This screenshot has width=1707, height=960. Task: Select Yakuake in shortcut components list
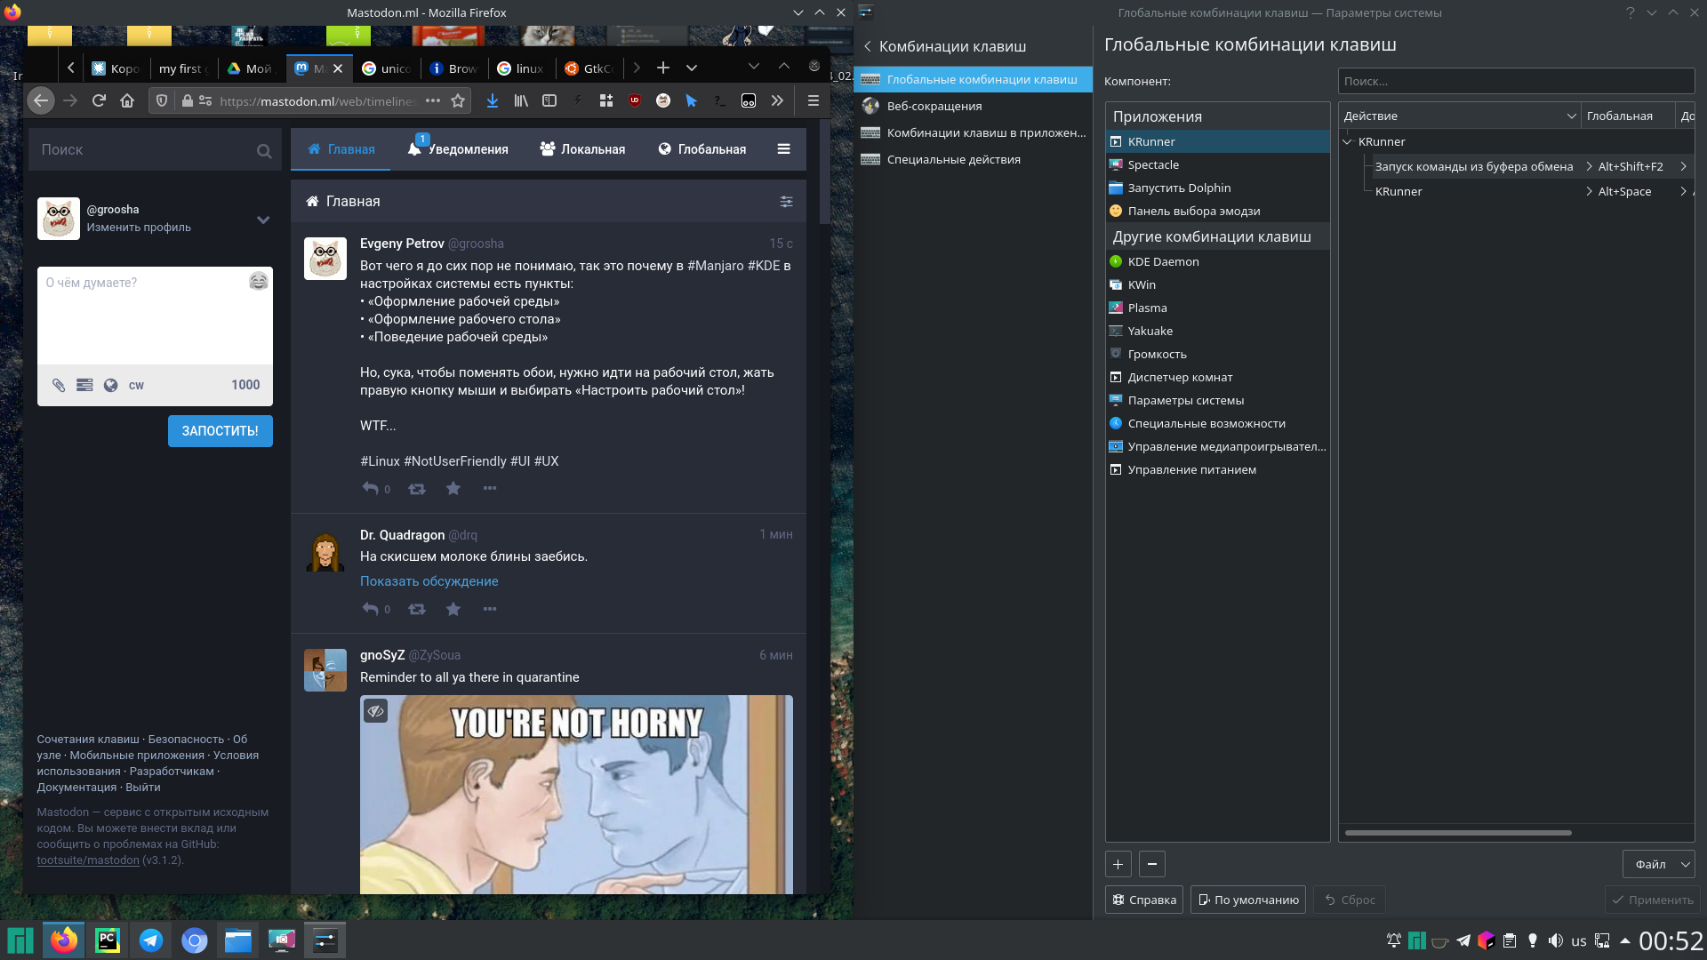tap(1217, 331)
